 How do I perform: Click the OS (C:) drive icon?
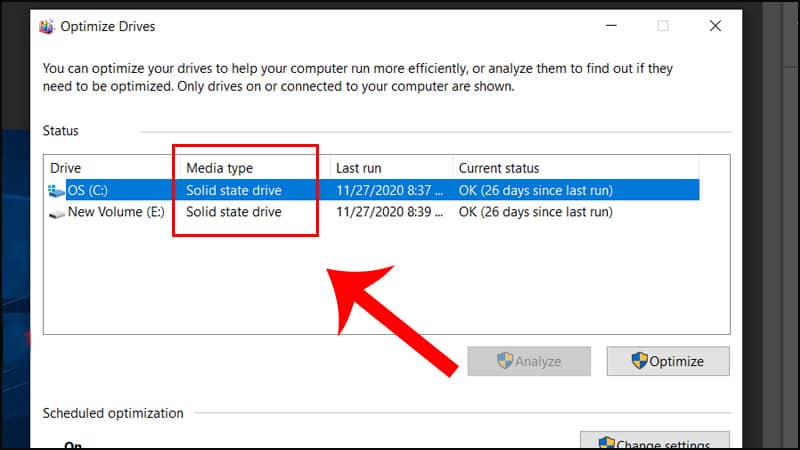click(55, 190)
